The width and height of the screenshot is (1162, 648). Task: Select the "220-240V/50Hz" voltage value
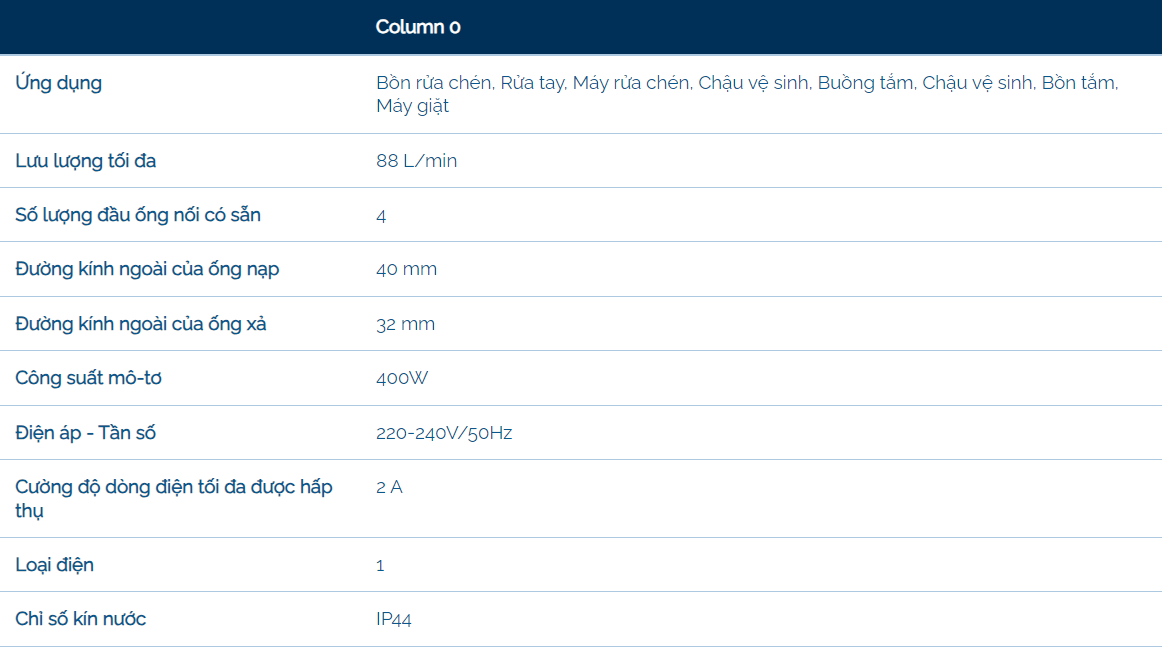pos(444,433)
